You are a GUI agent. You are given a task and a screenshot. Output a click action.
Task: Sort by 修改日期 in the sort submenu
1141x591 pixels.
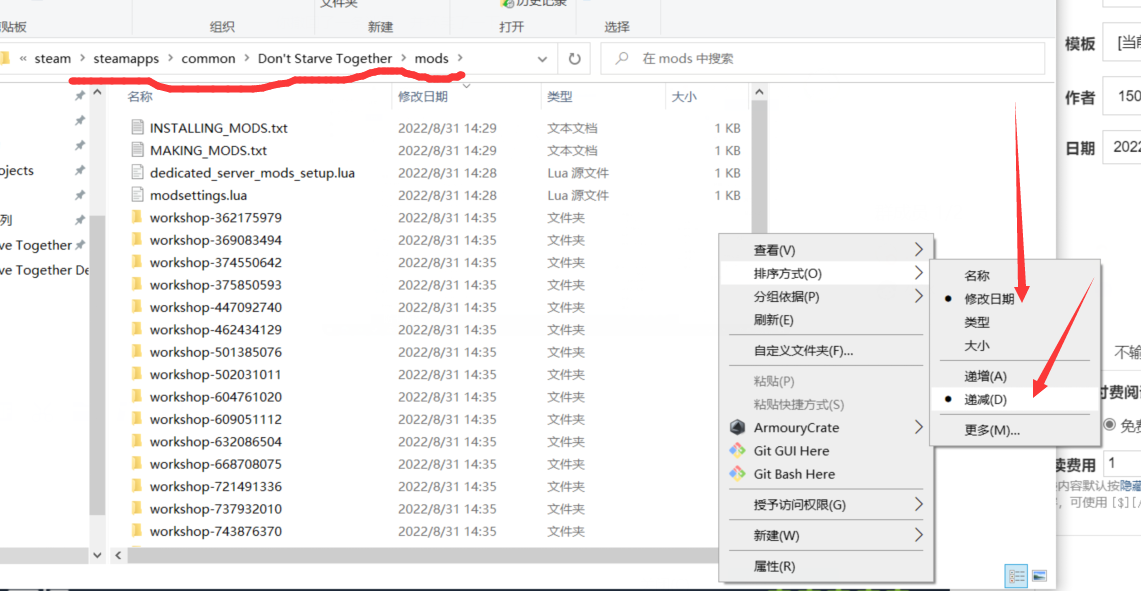(1015, 298)
